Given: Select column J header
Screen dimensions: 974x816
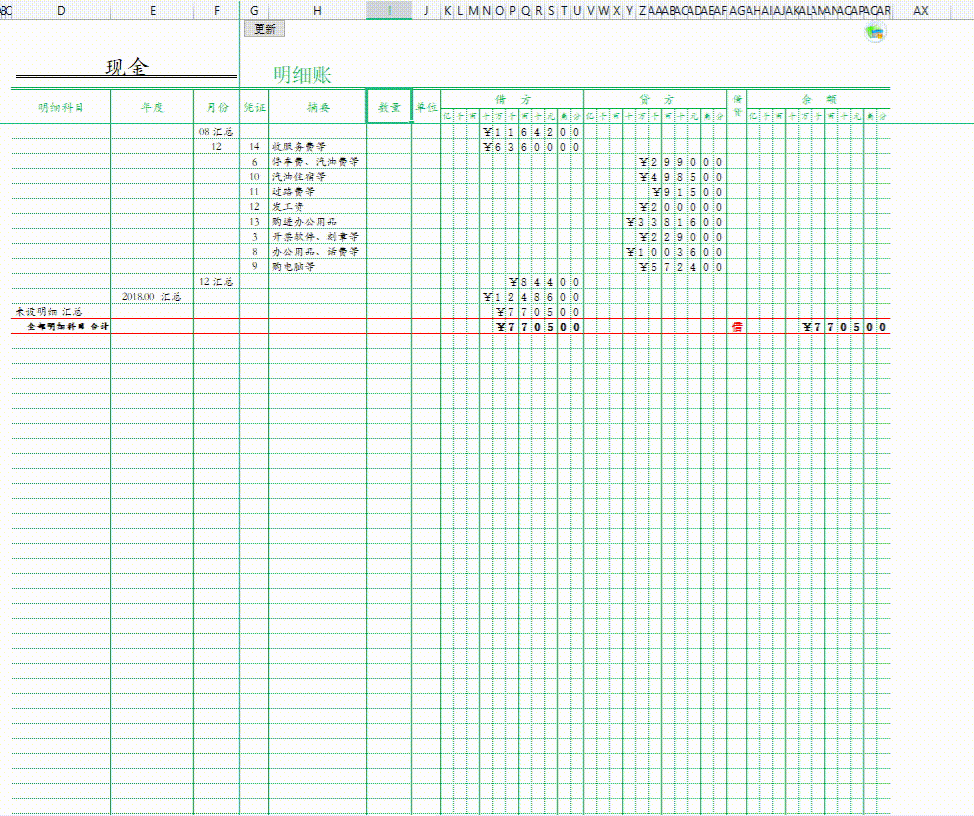Looking at the screenshot, I should 426,10.
